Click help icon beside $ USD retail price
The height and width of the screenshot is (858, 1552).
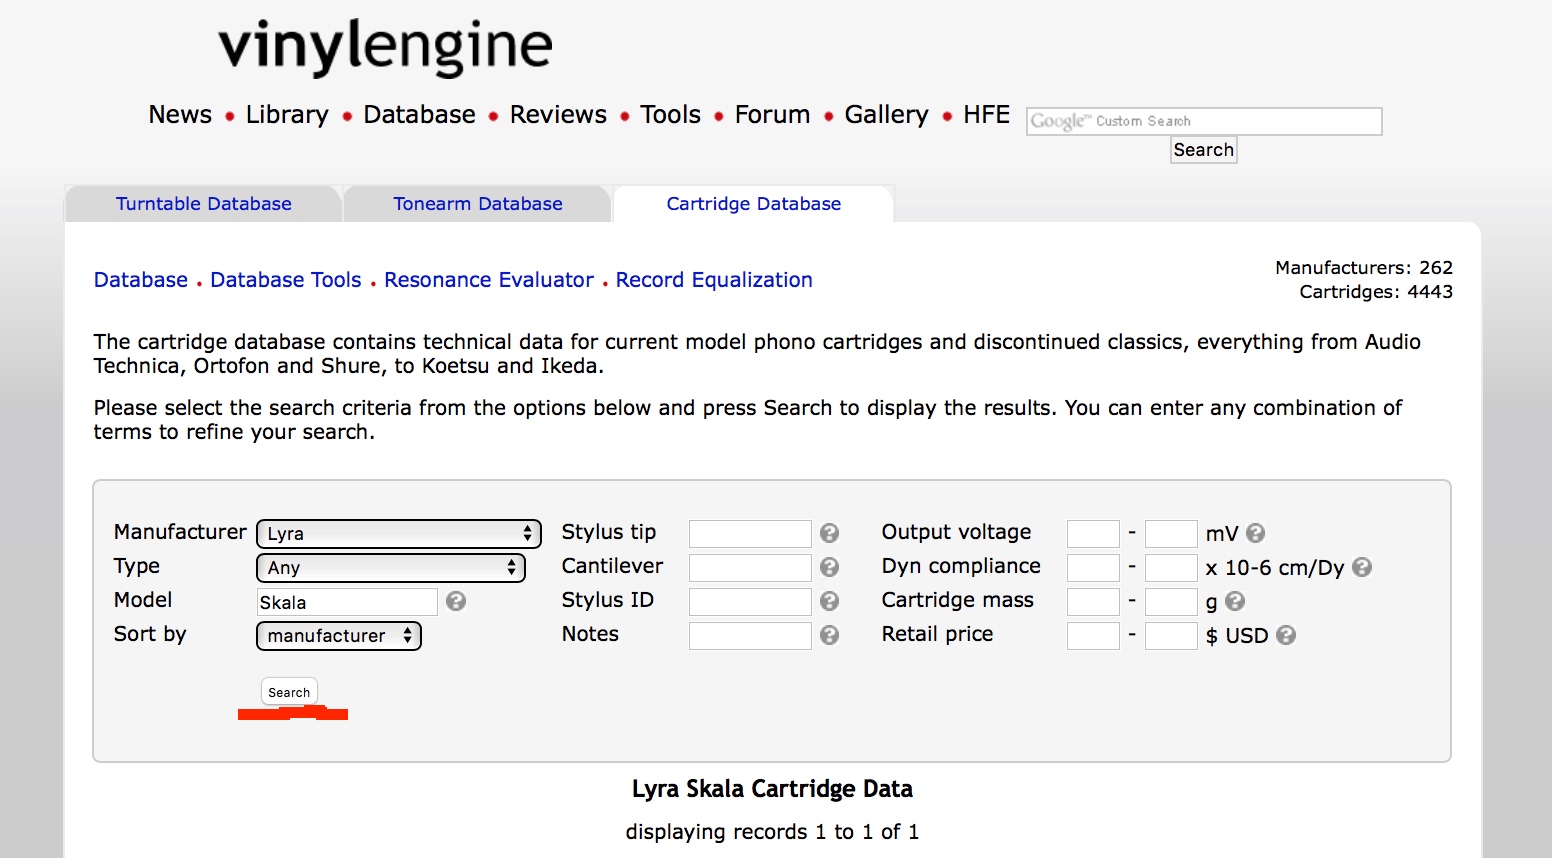[1286, 635]
